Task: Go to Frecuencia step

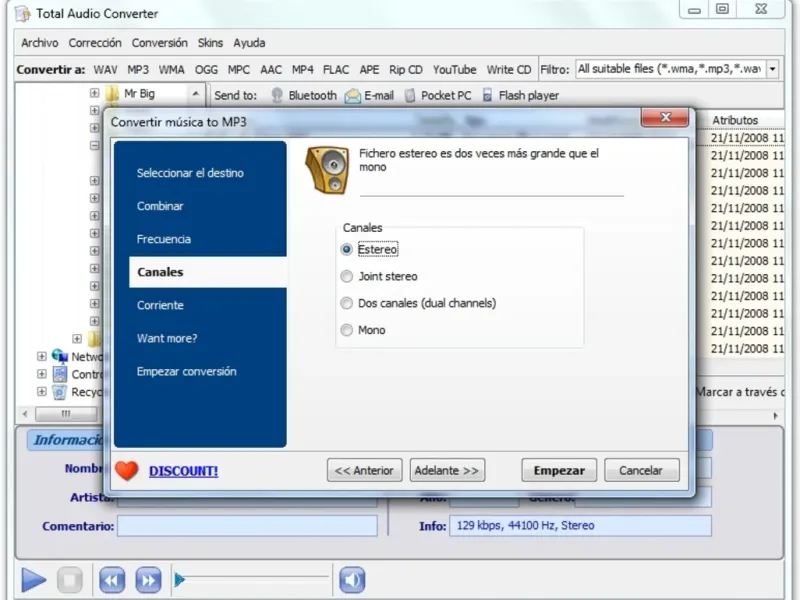Action: click(164, 239)
